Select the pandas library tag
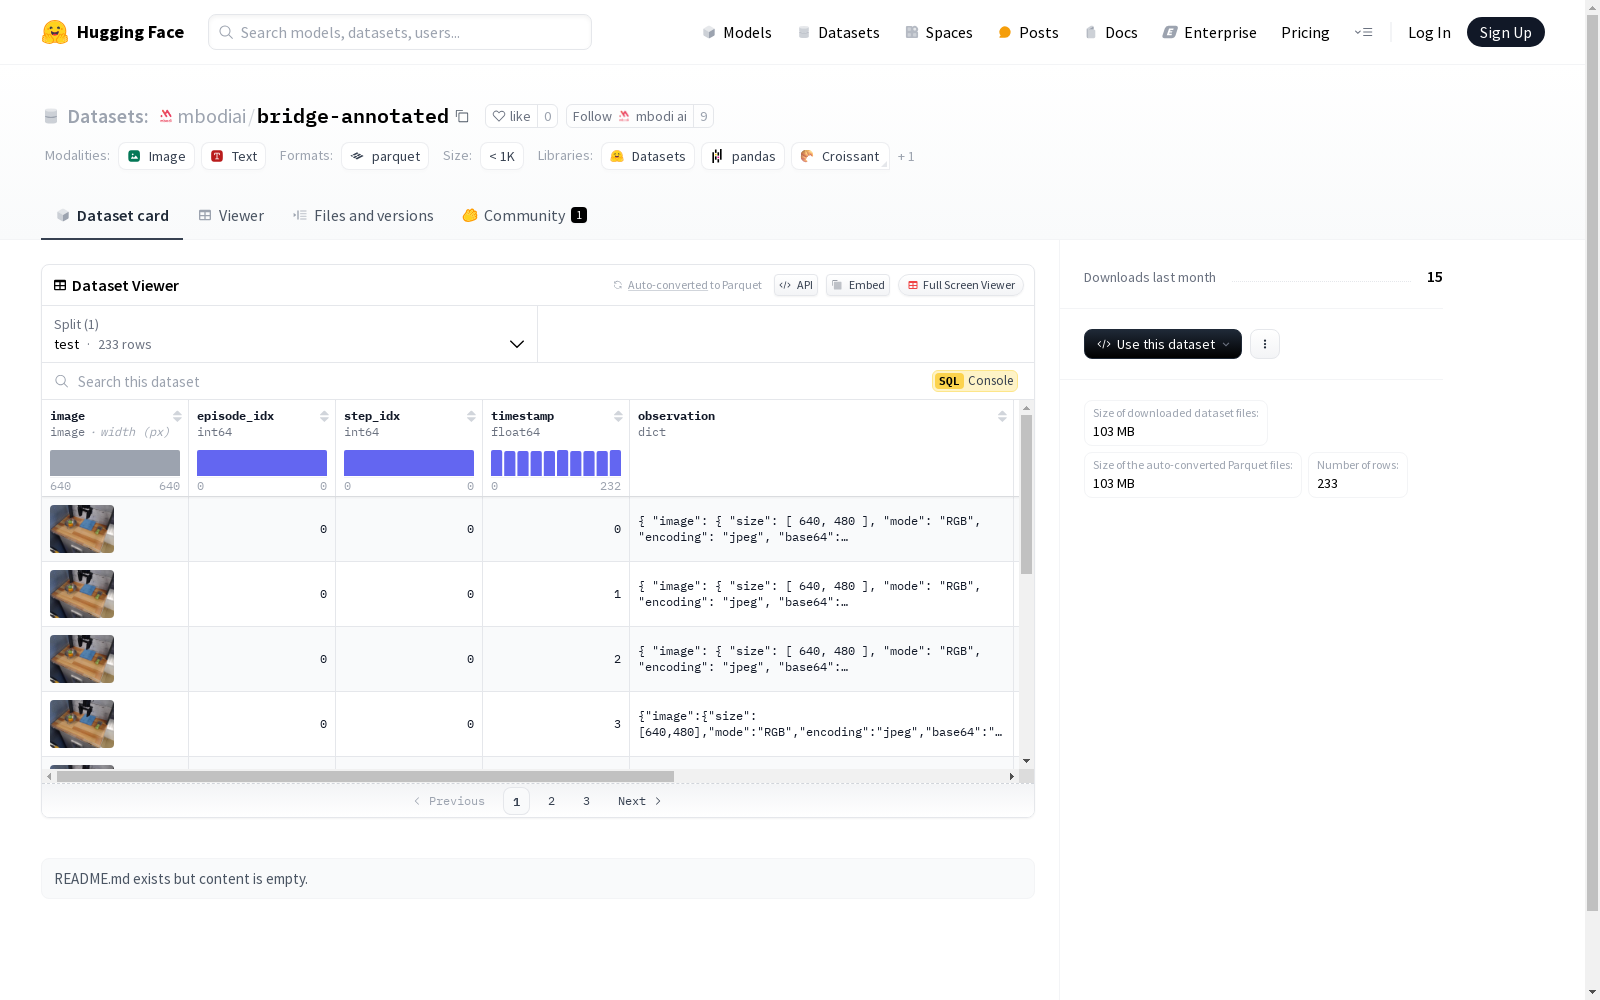 click(x=743, y=156)
